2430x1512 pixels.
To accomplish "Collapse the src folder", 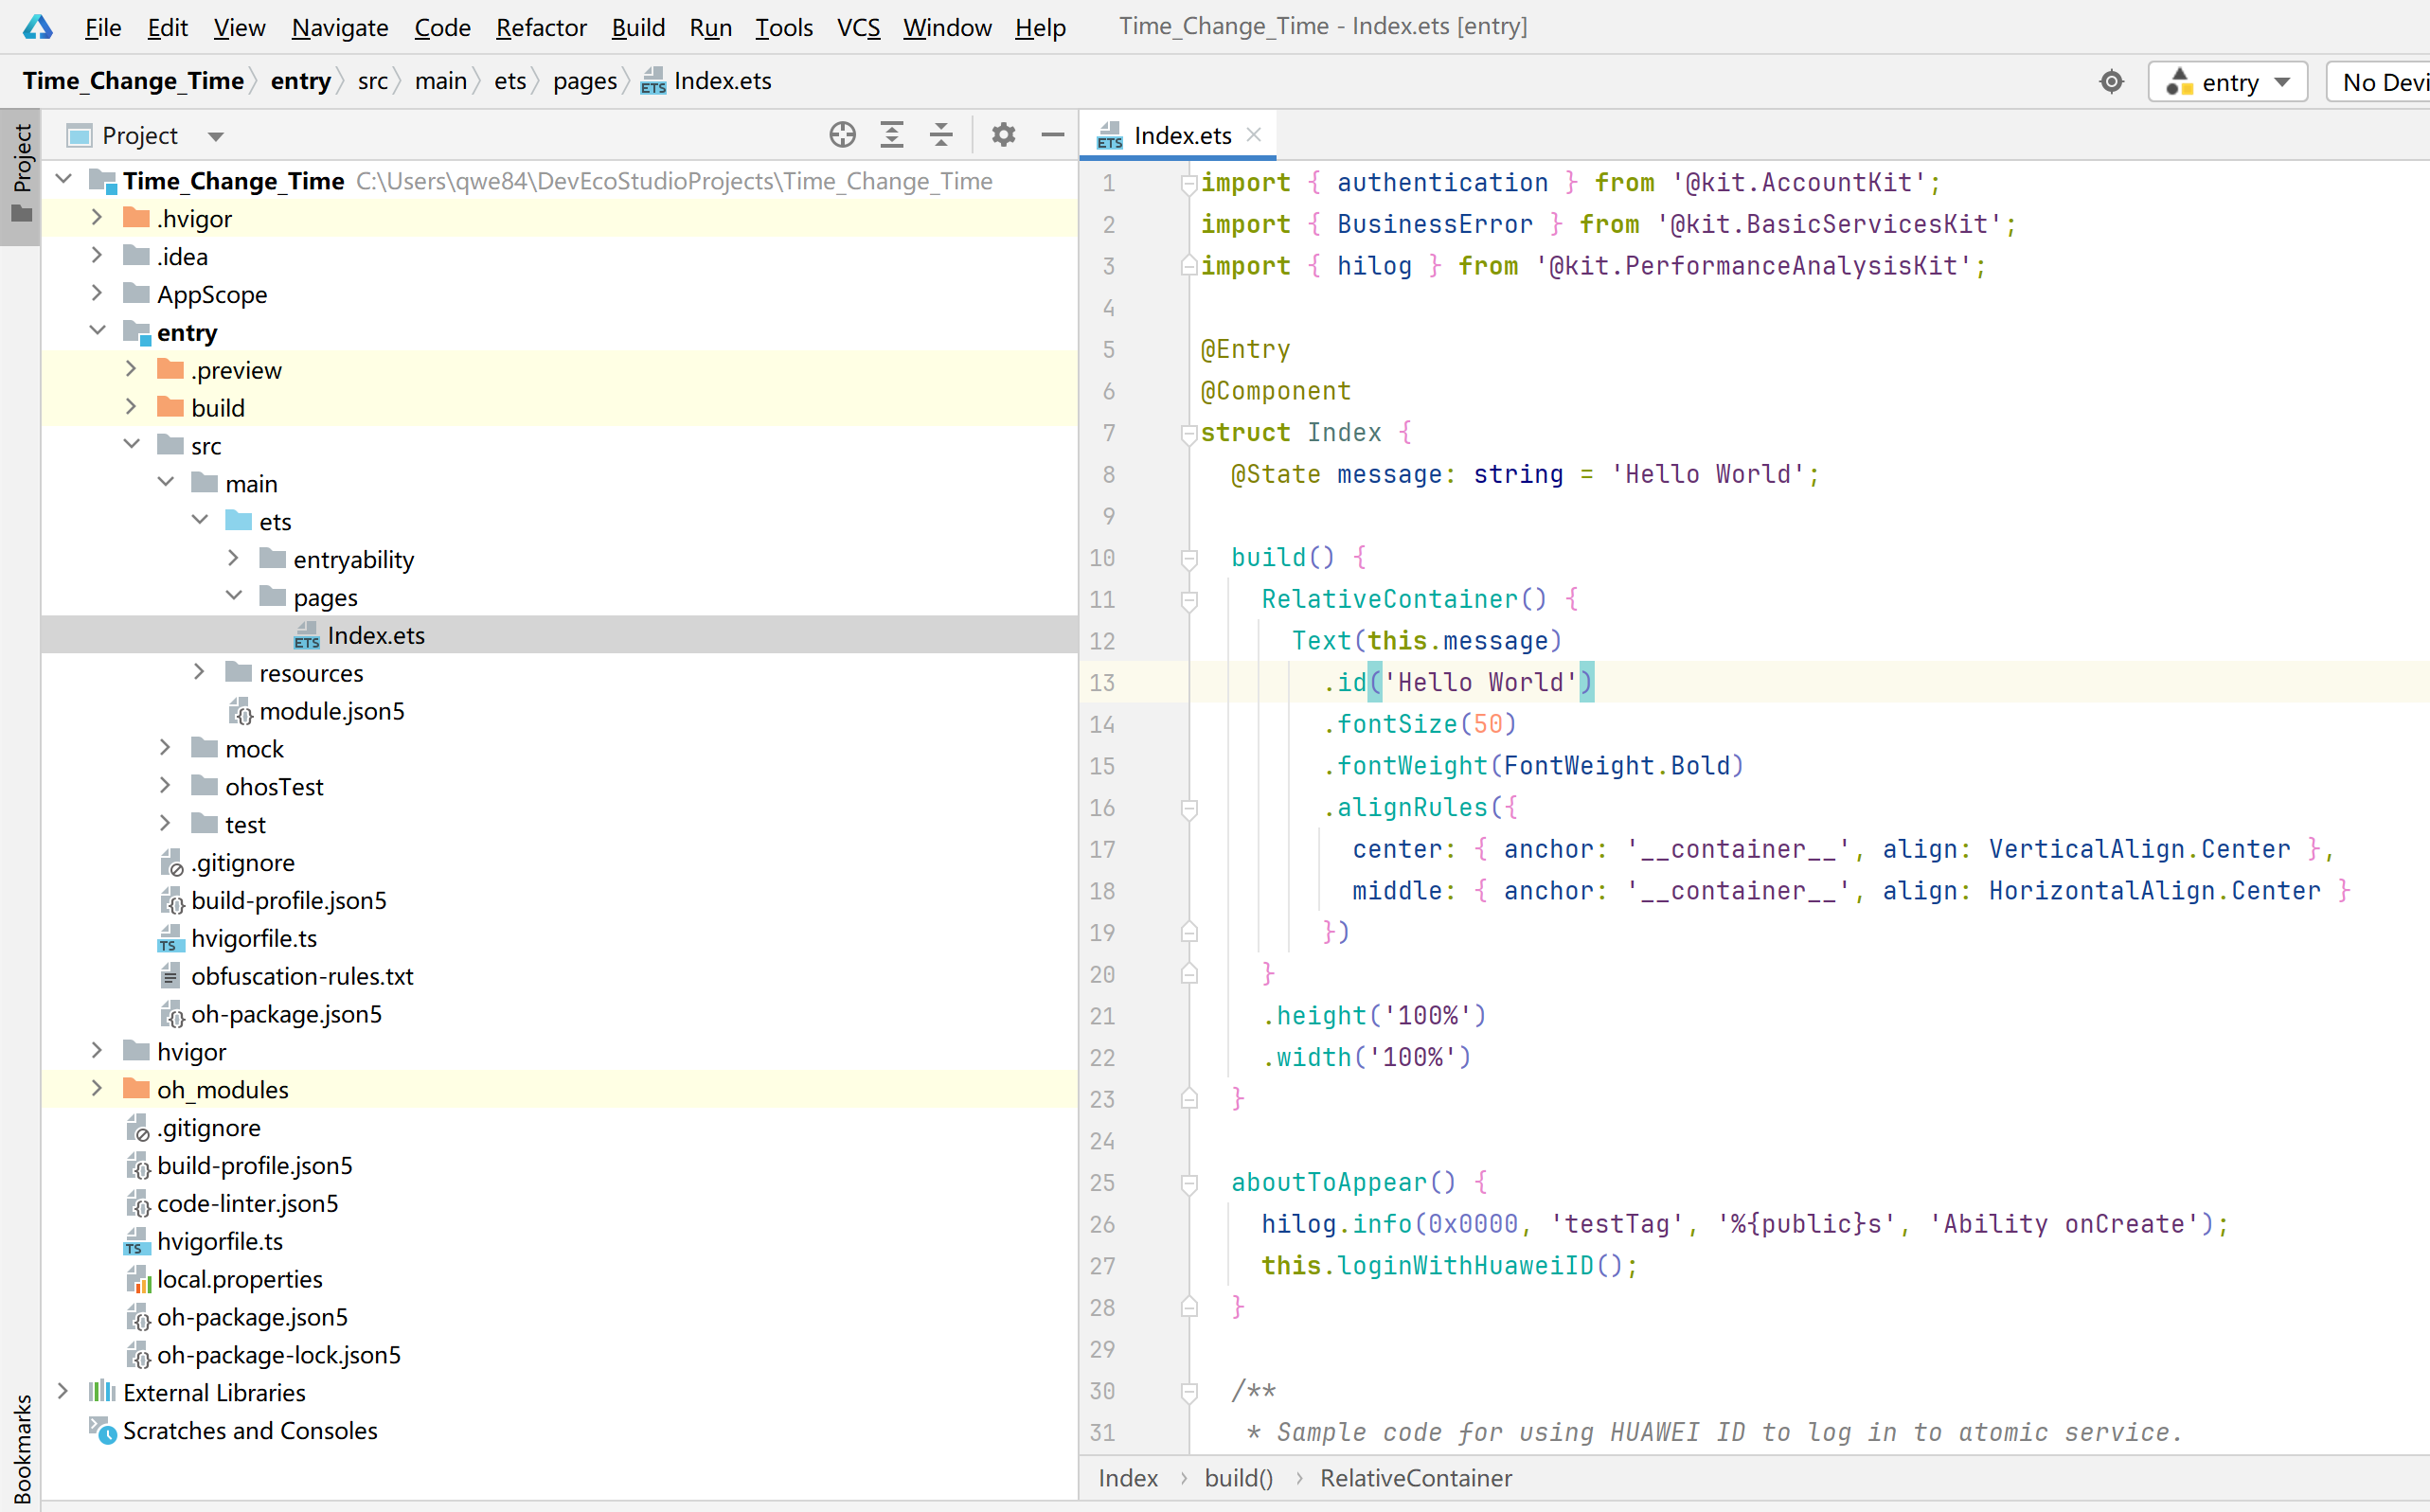I will pos(131,445).
